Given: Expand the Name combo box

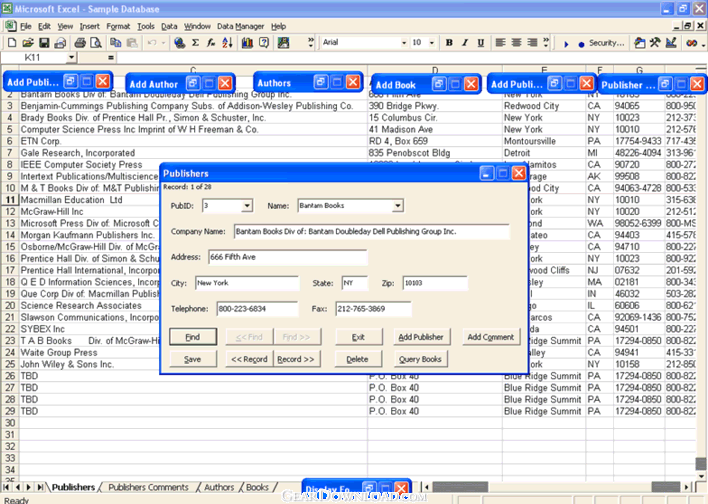Looking at the screenshot, I should (397, 206).
